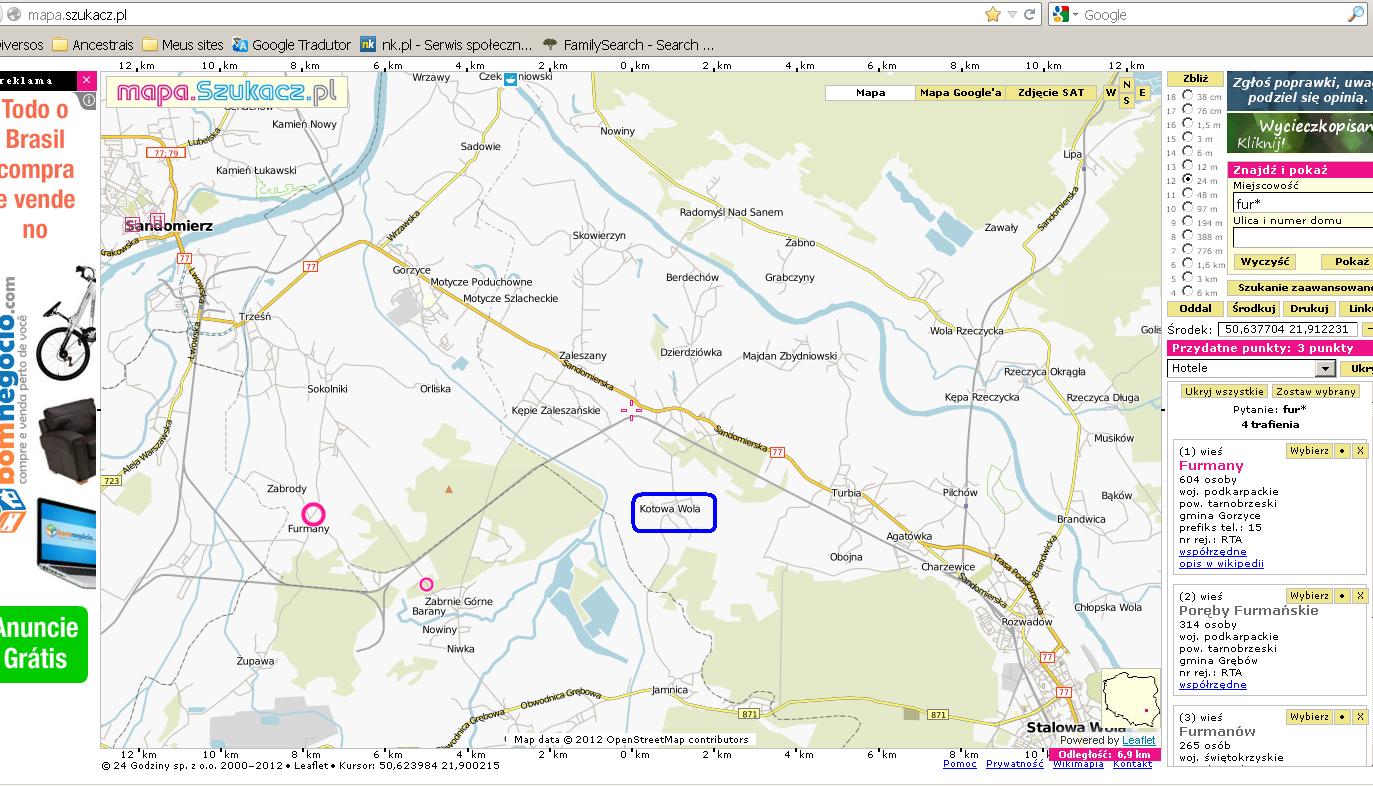
Task: Select zoom level 7 (776 m)
Action: [1188, 250]
